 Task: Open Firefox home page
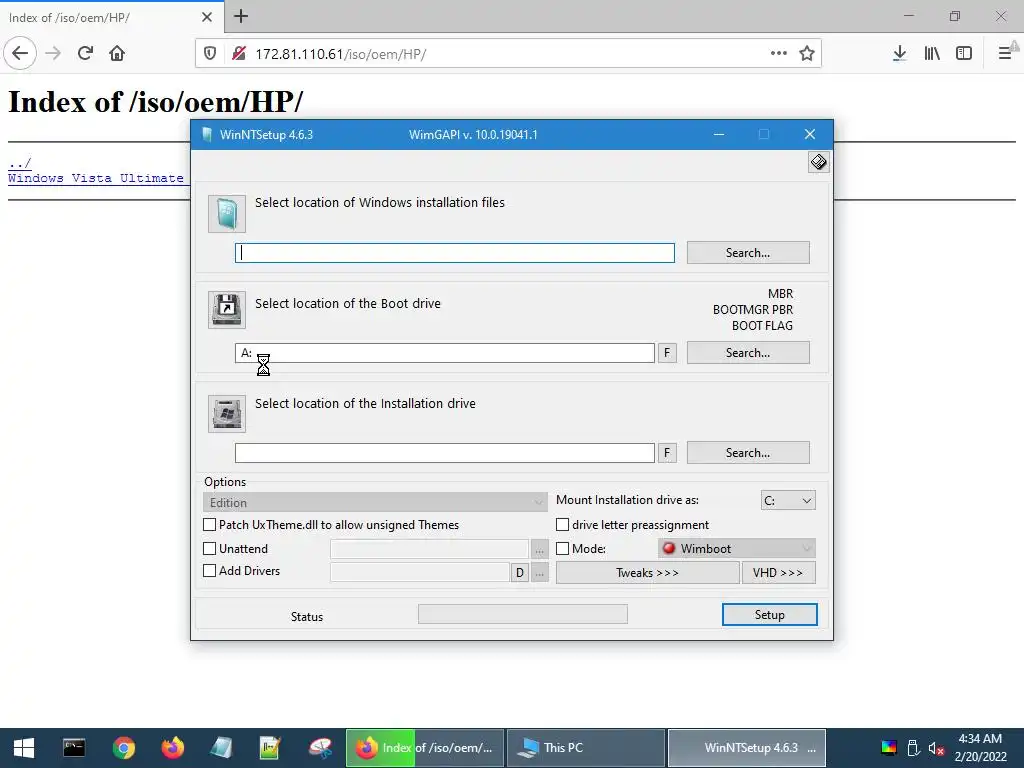[117, 54]
